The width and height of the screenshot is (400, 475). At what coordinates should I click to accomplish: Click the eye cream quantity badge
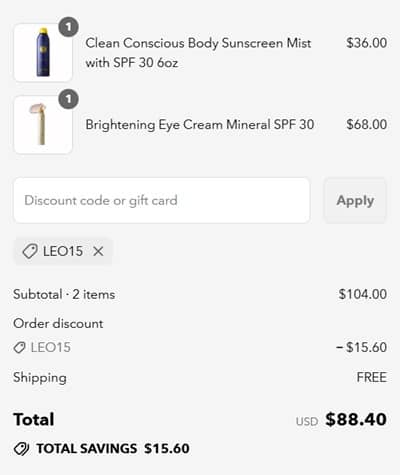69,99
